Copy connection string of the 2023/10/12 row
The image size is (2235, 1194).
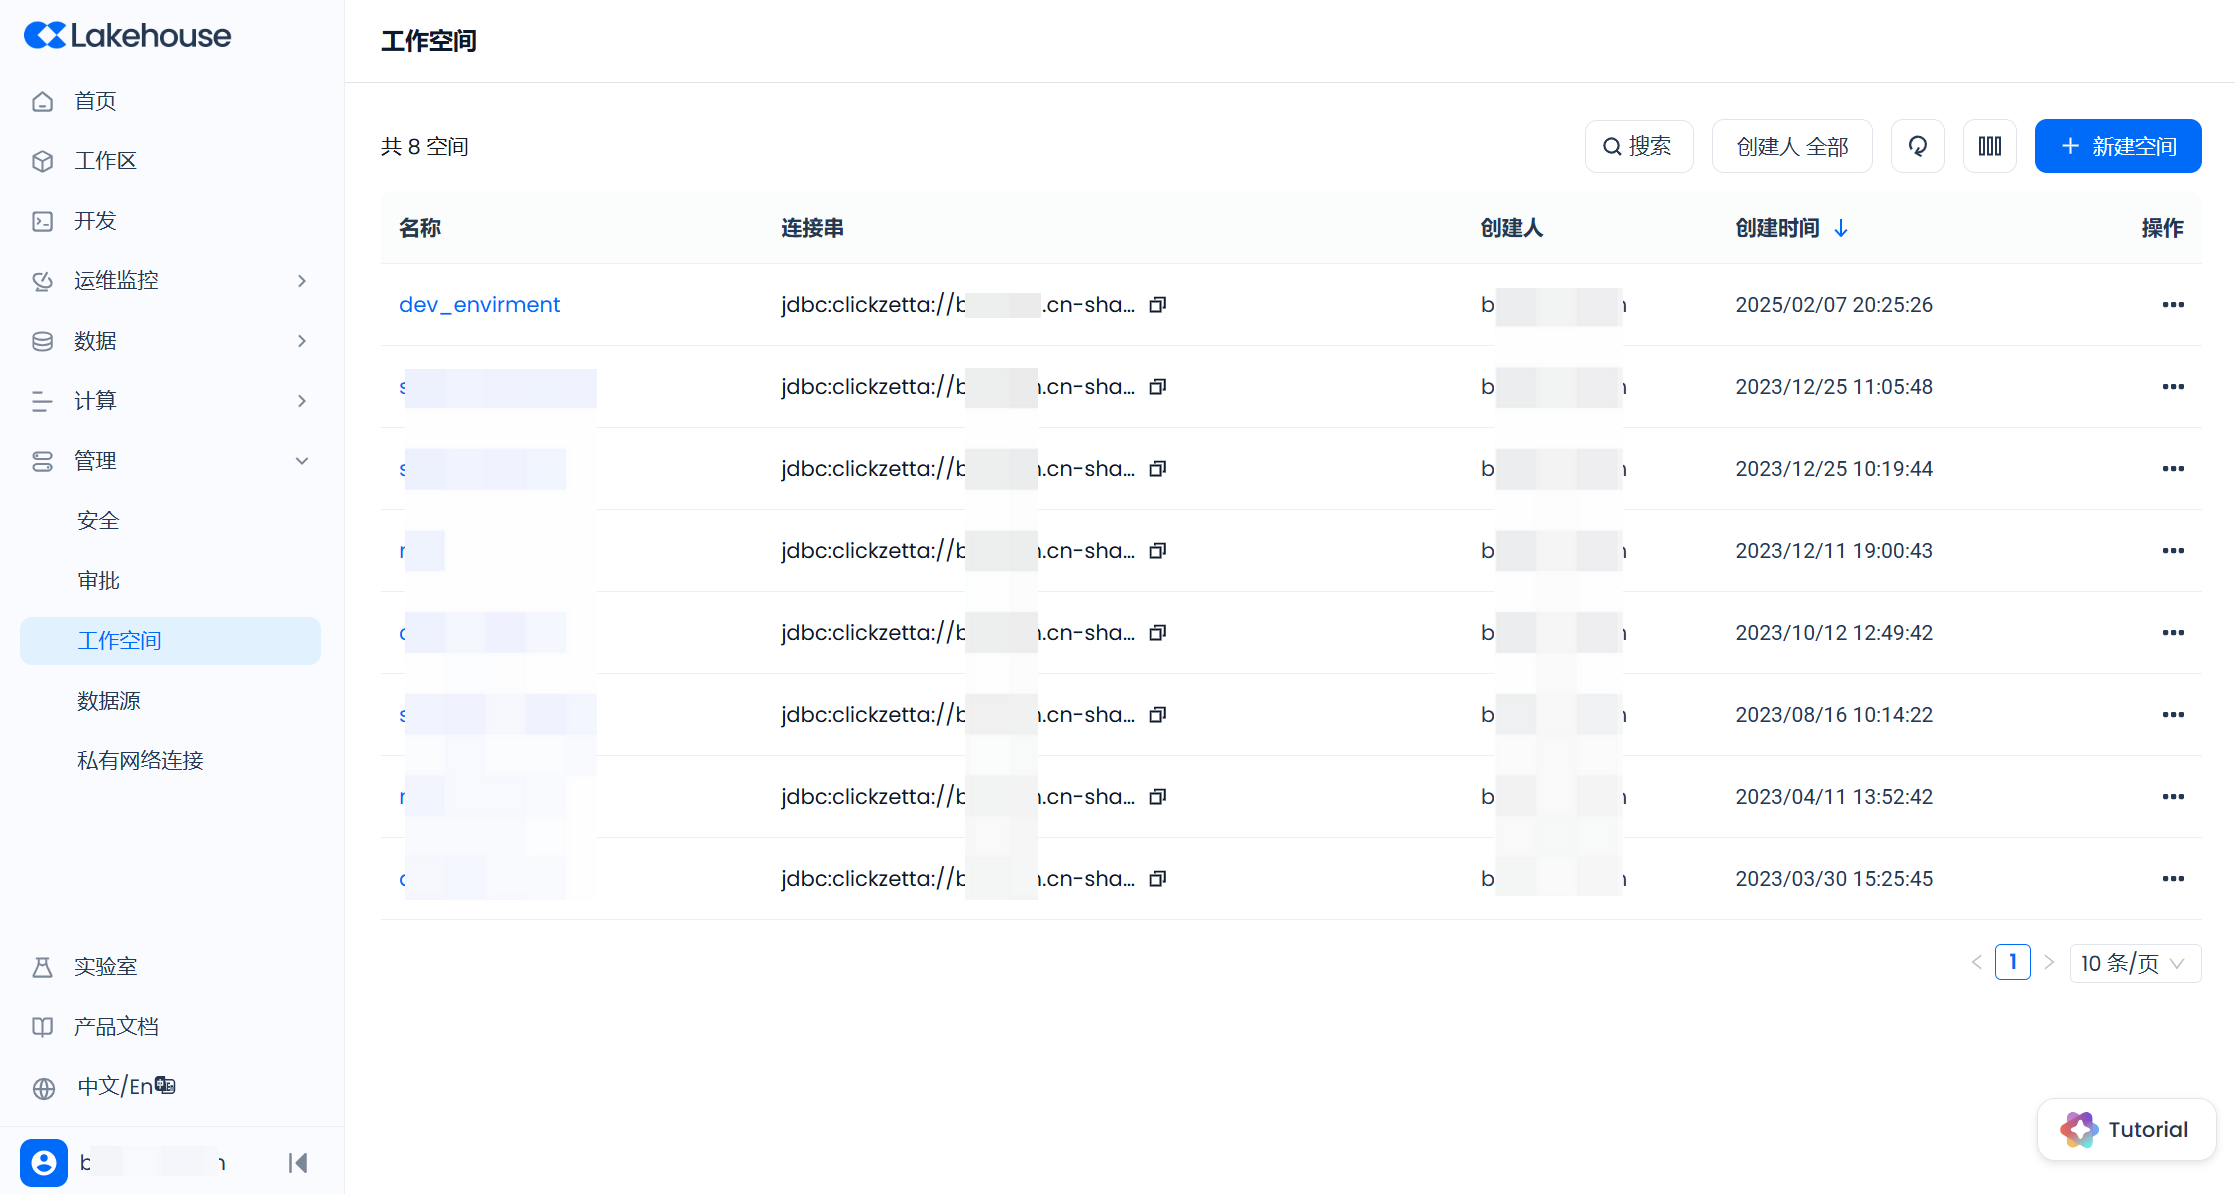click(1157, 633)
